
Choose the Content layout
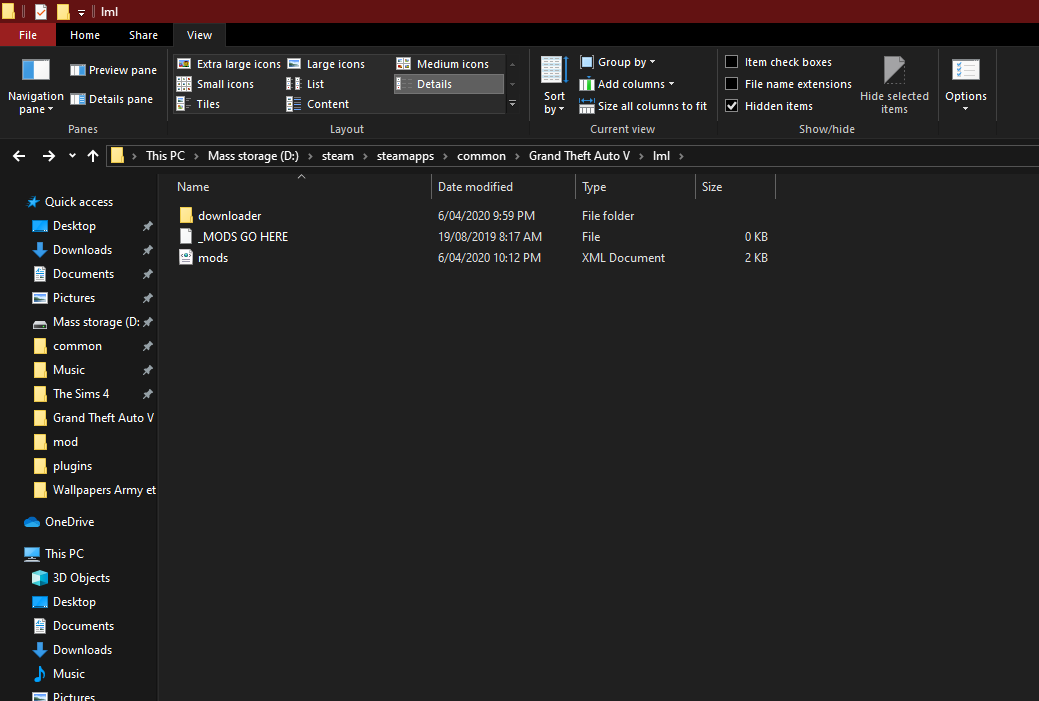click(x=317, y=104)
